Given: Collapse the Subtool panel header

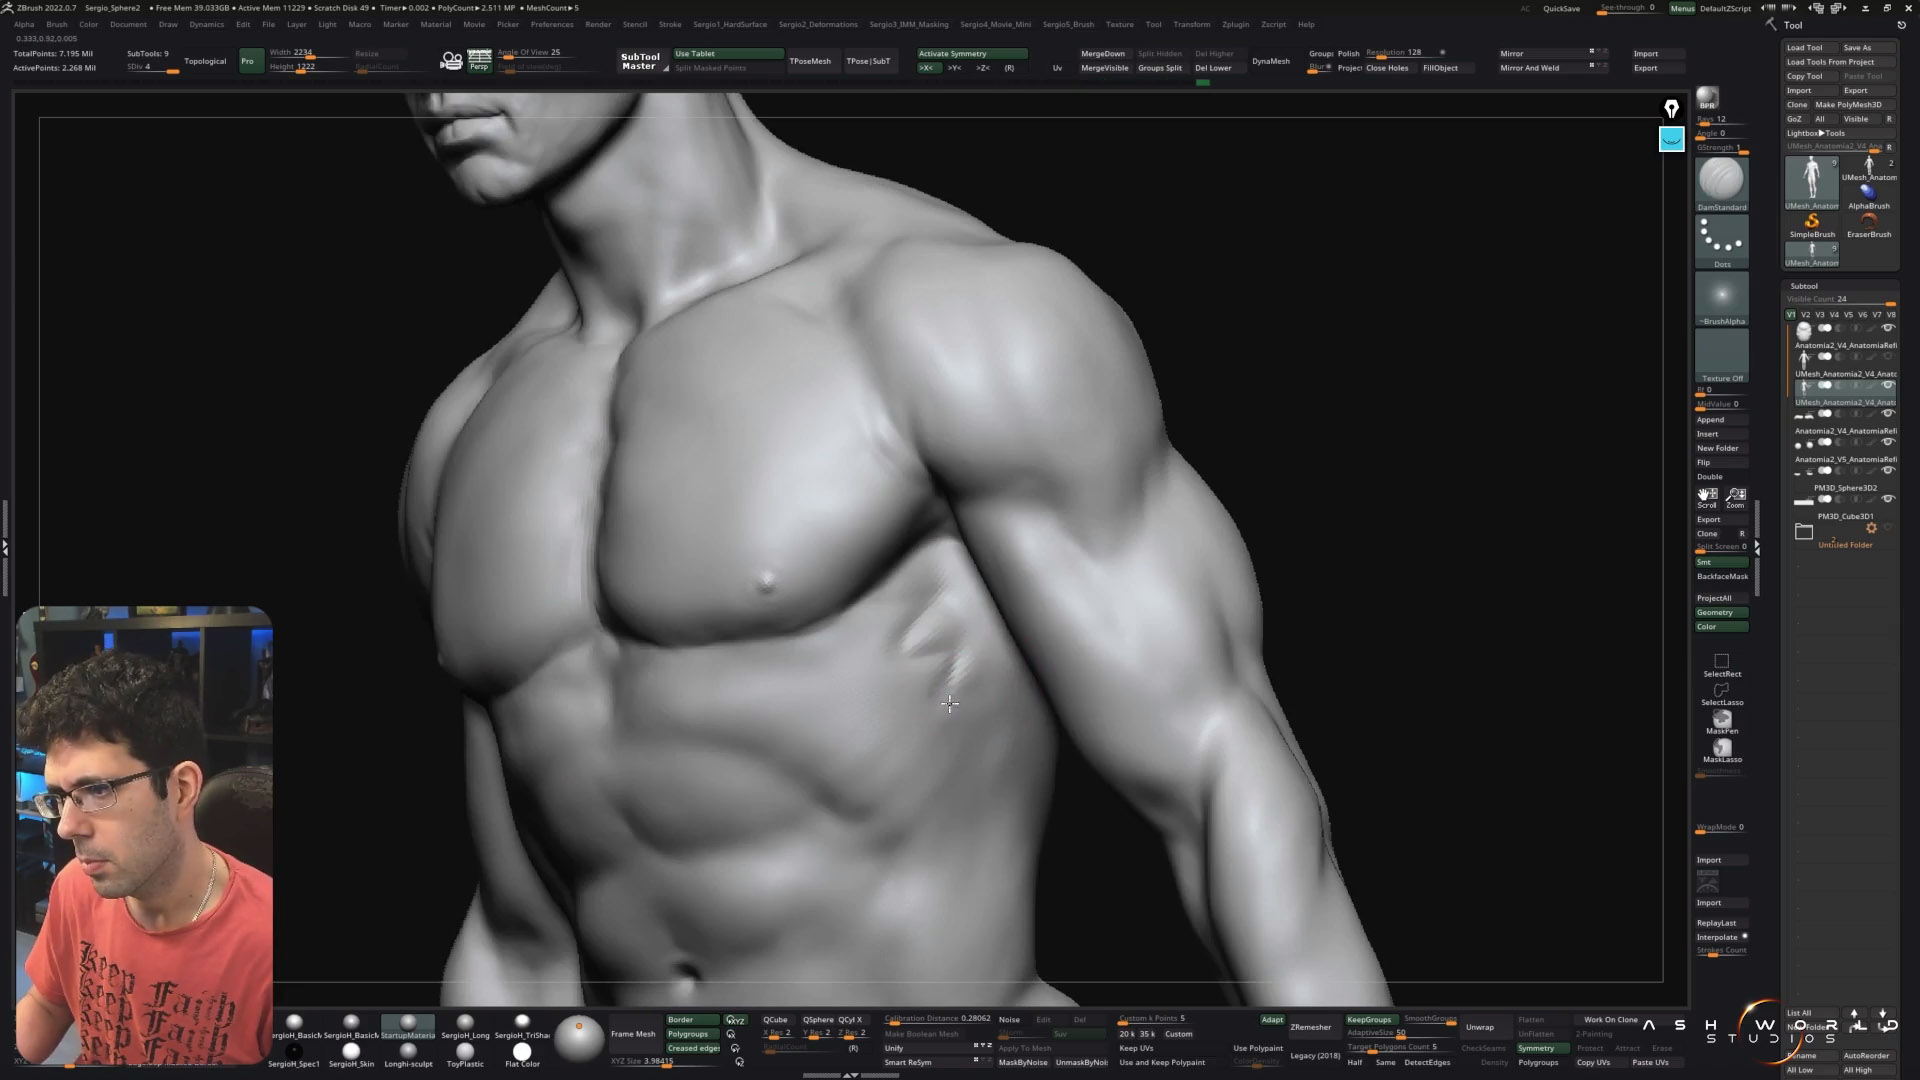Looking at the screenshot, I should point(1804,286).
